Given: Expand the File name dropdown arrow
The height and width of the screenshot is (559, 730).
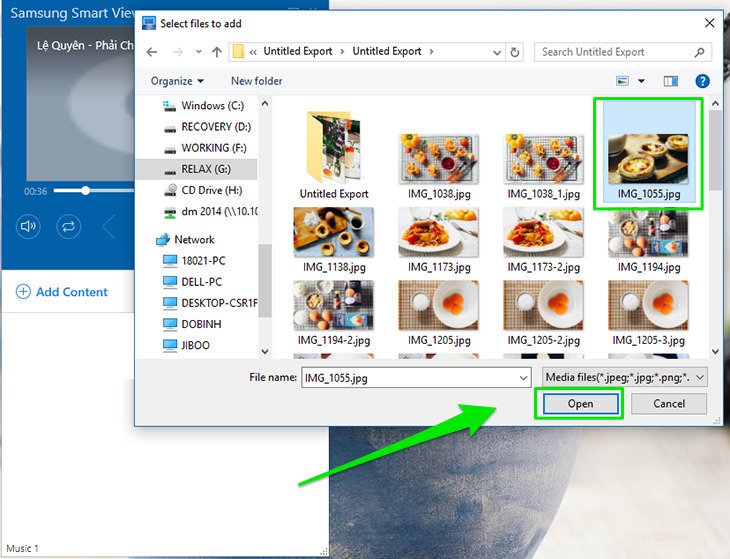Looking at the screenshot, I should tap(523, 377).
